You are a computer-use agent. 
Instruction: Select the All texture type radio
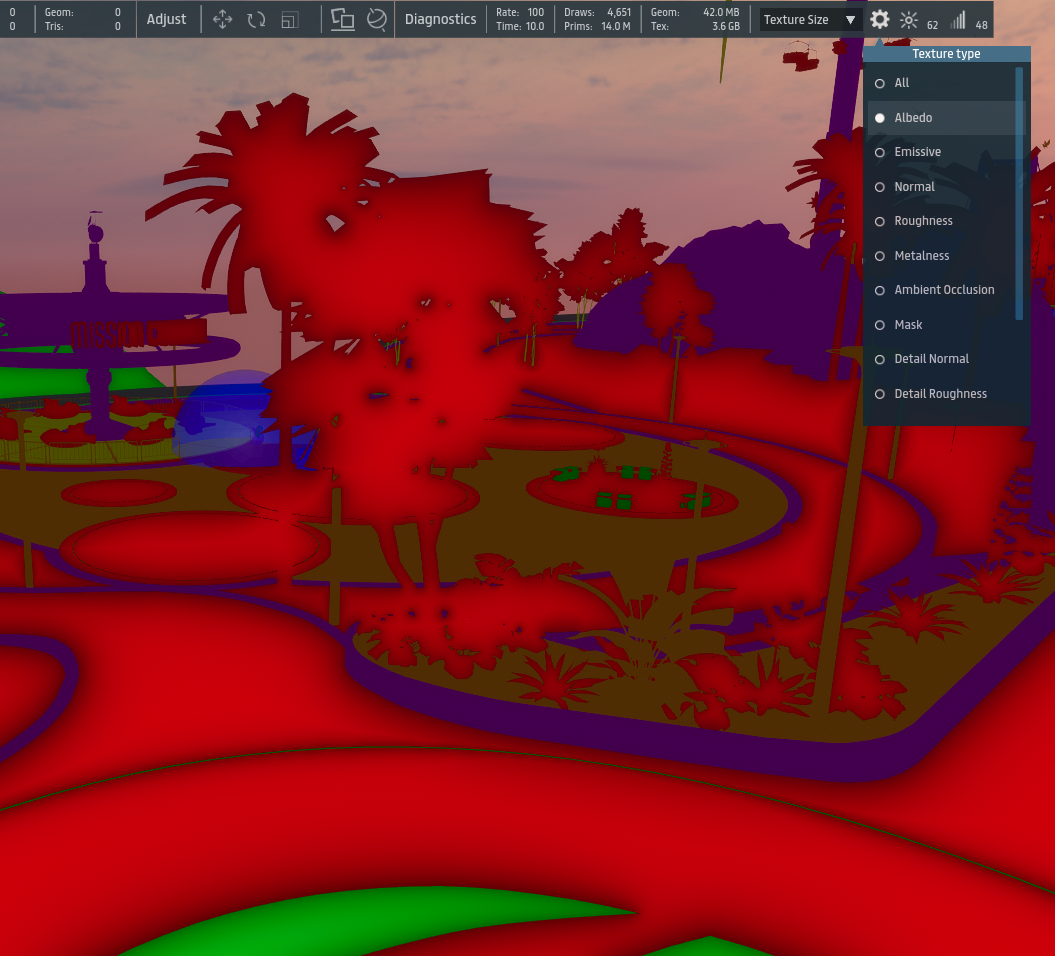pos(880,83)
